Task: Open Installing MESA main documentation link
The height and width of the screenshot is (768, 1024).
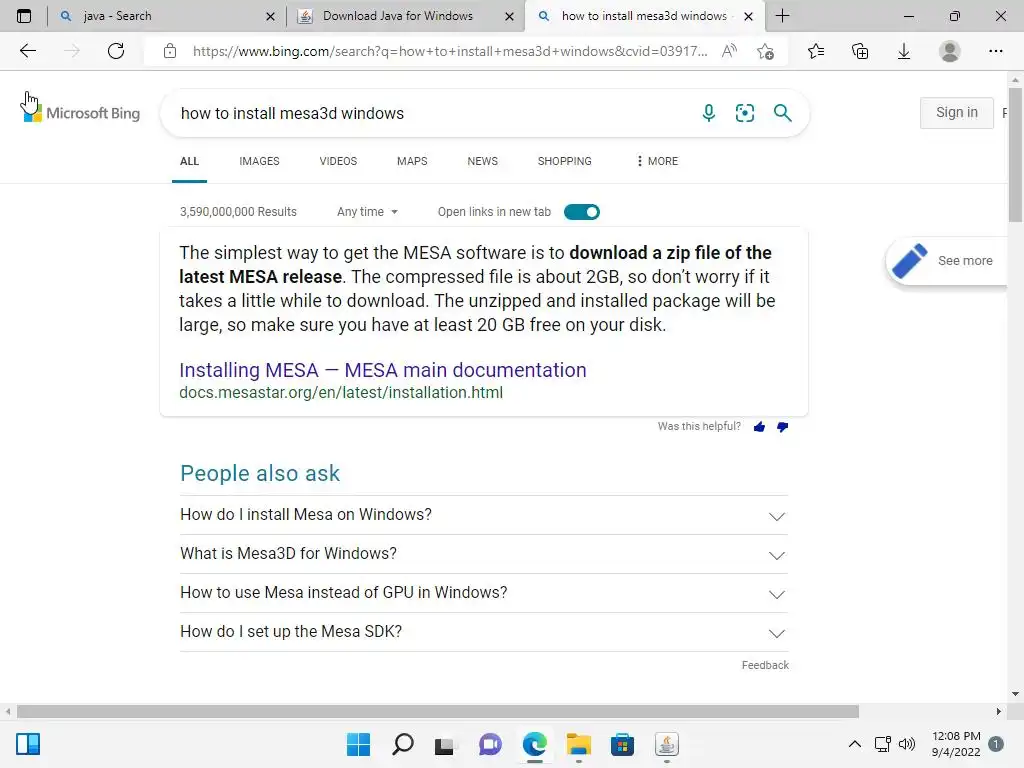Action: [x=383, y=370]
